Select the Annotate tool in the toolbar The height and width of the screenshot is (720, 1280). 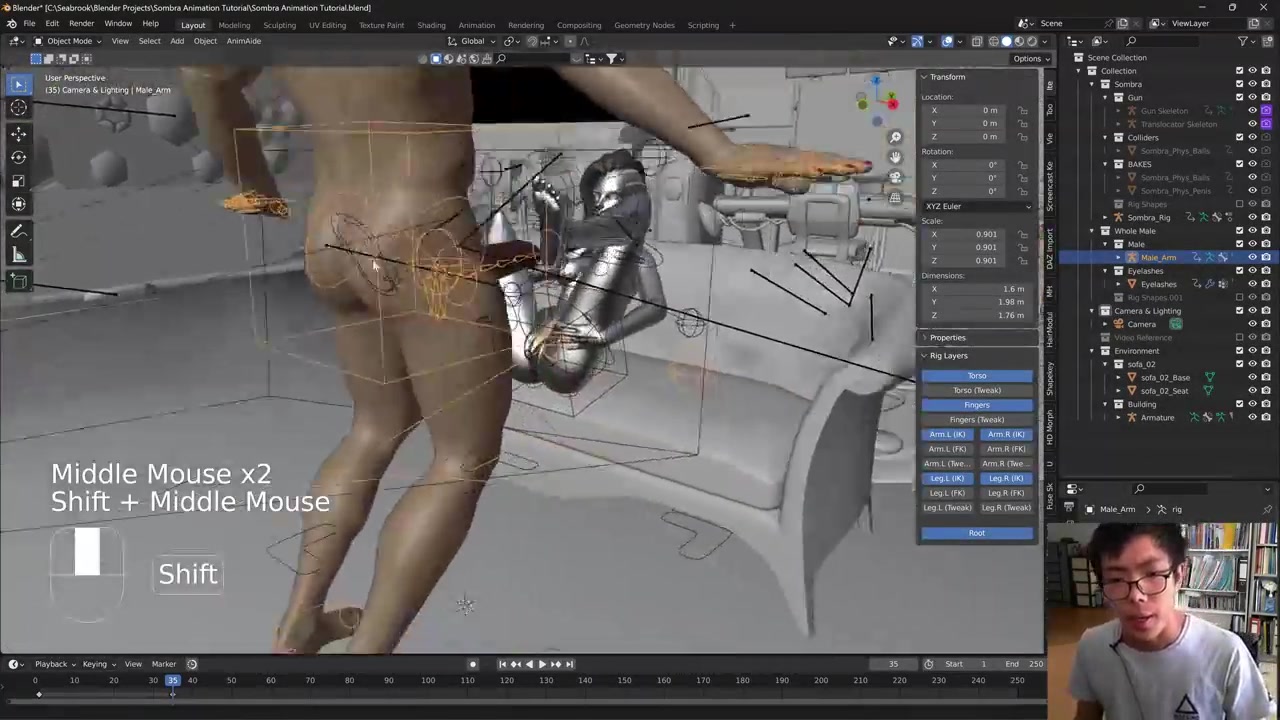pyautogui.click(x=18, y=231)
